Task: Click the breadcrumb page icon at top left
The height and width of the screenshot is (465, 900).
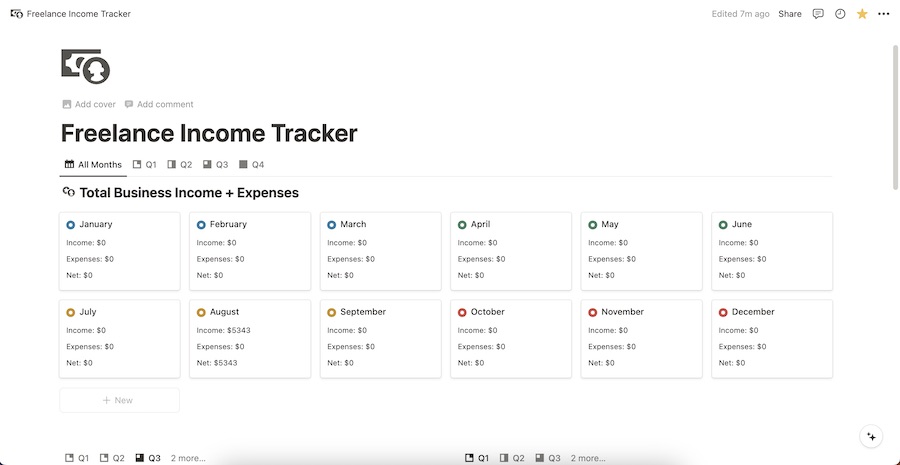Action: (x=17, y=14)
